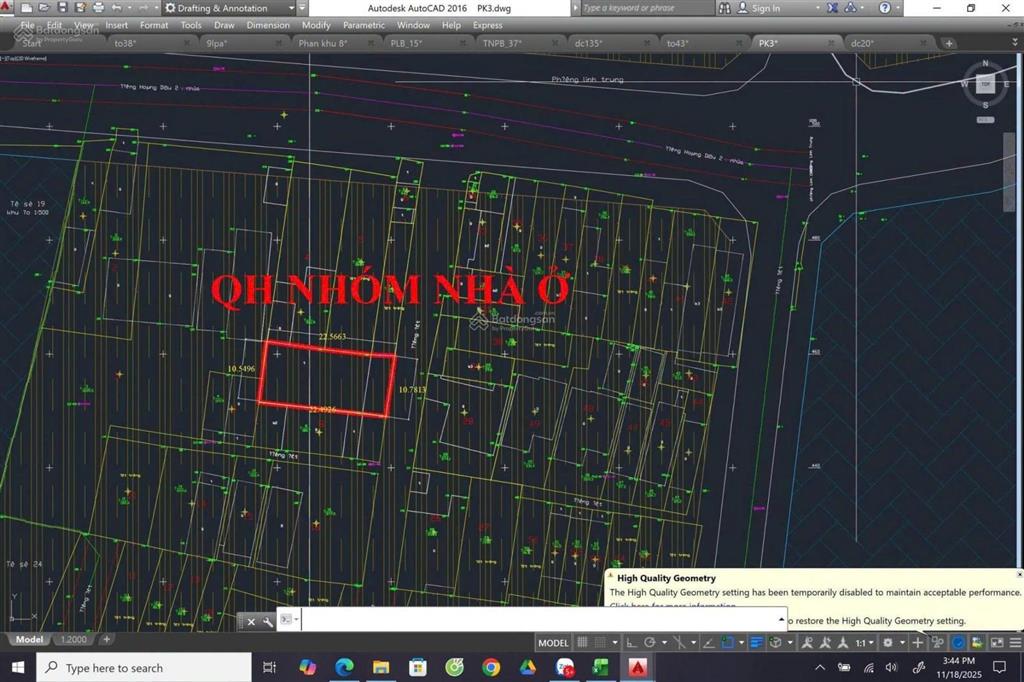Expand recent commands arrow in command line
This screenshot has width=1024, height=682.
[781, 619]
